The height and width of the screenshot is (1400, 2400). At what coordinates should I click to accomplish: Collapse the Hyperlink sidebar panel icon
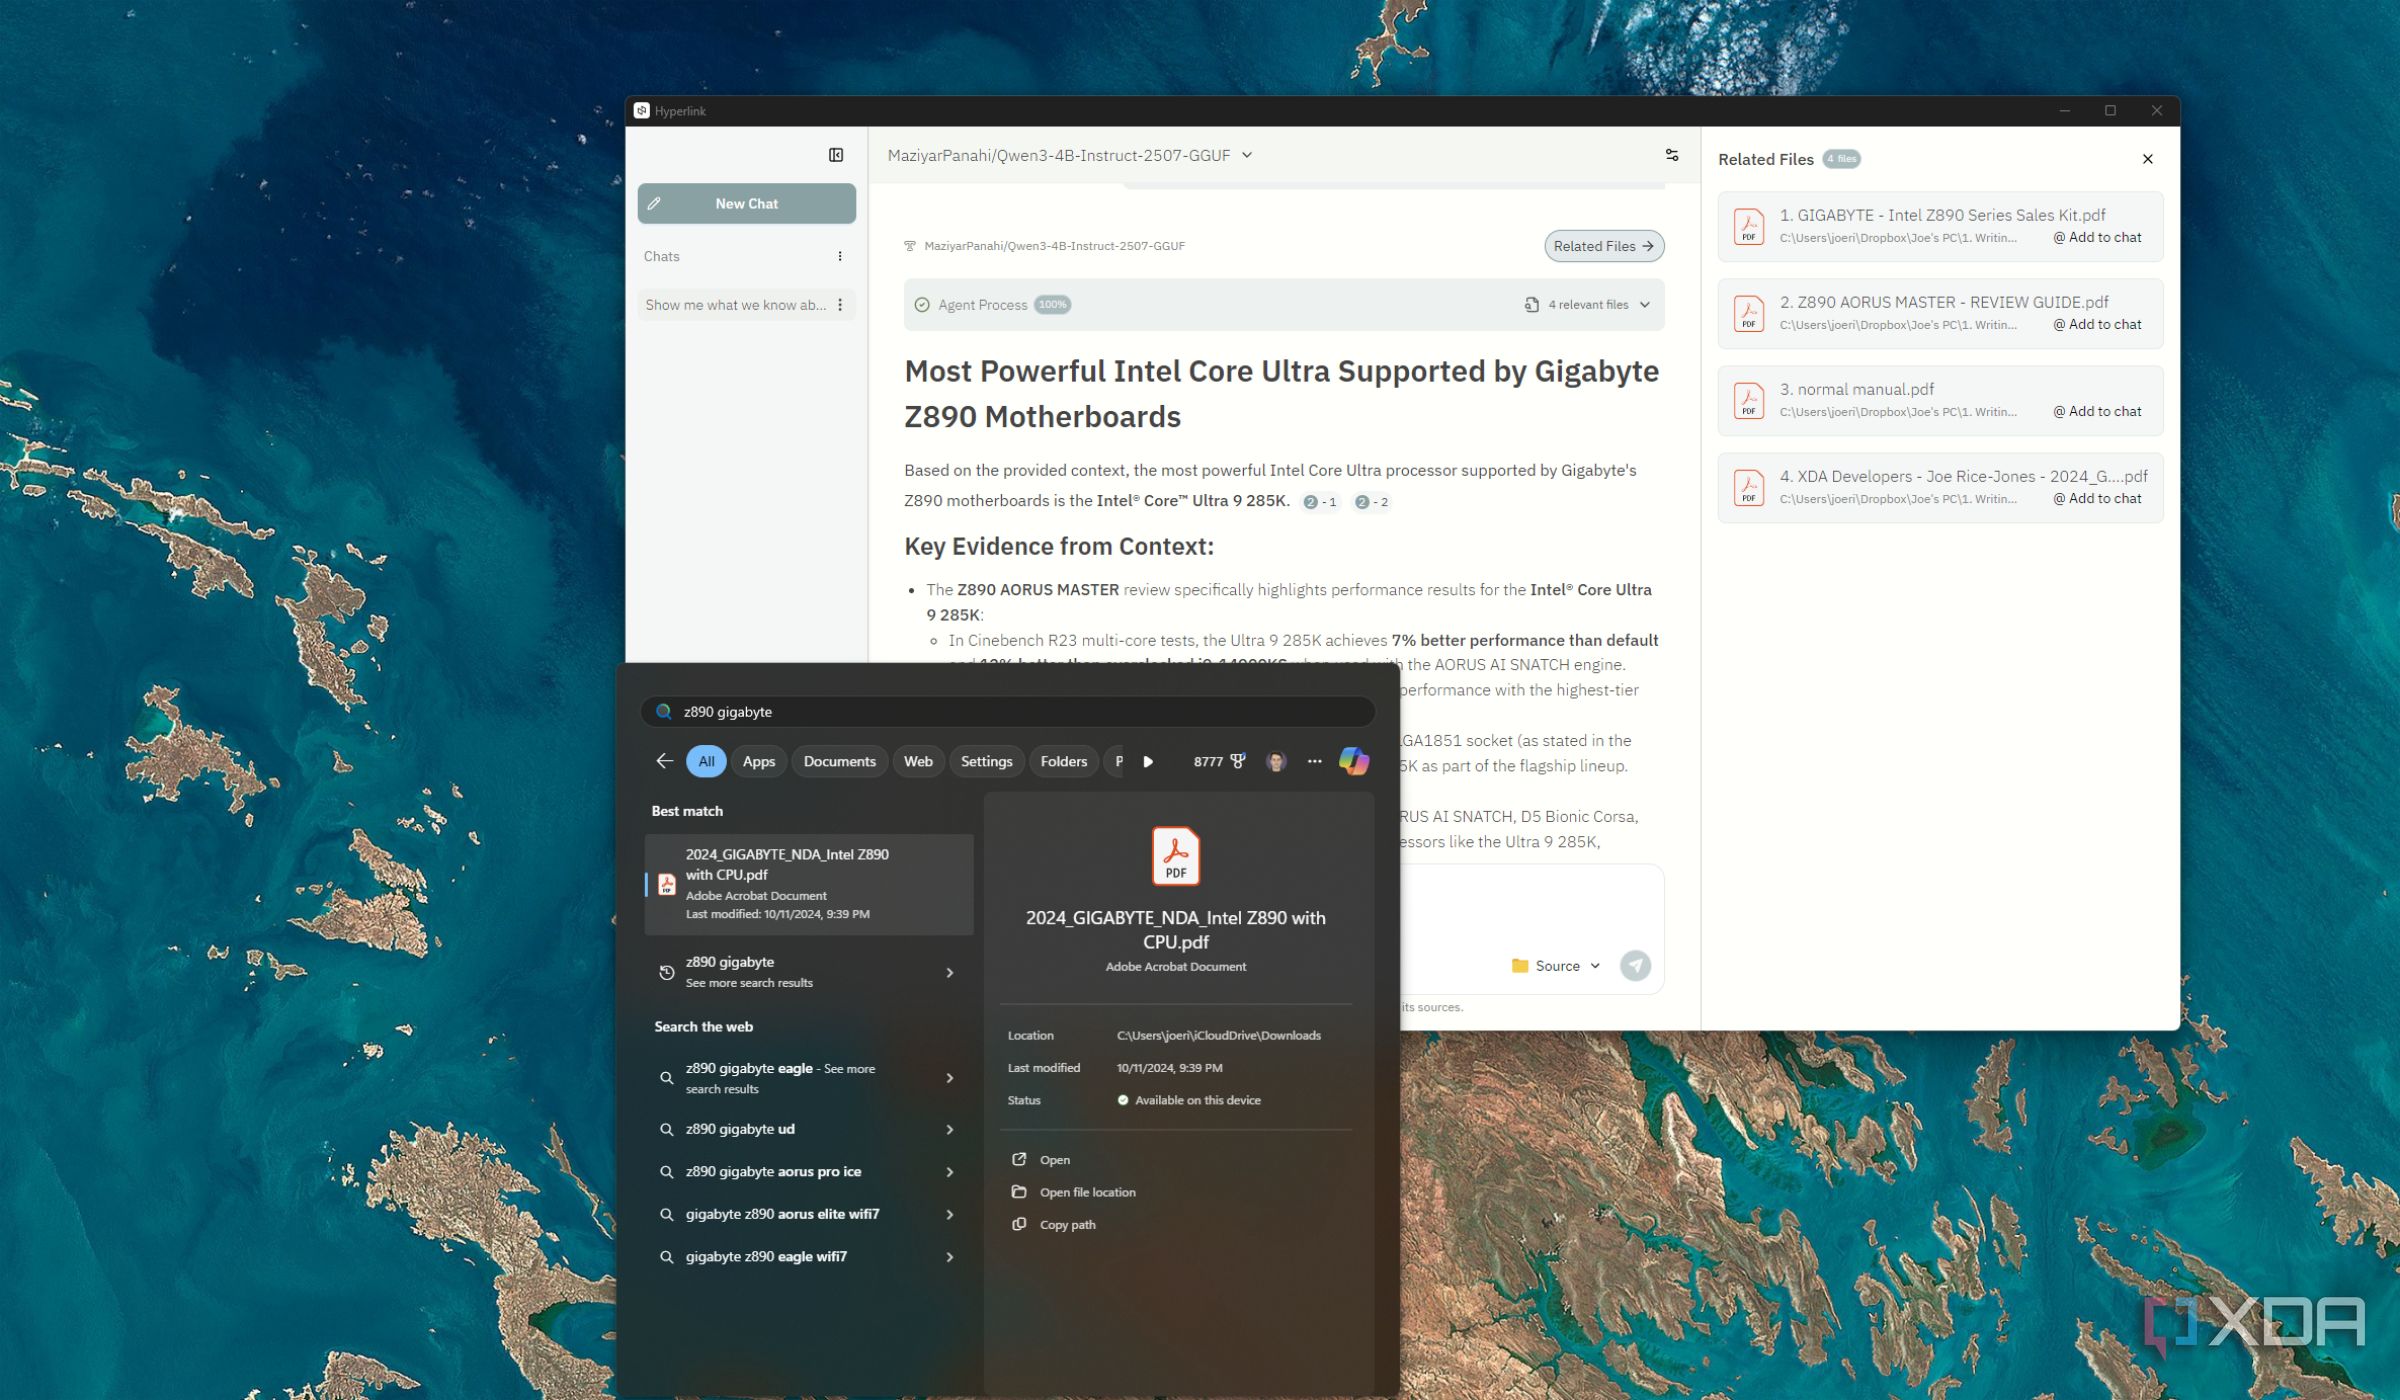[836, 155]
